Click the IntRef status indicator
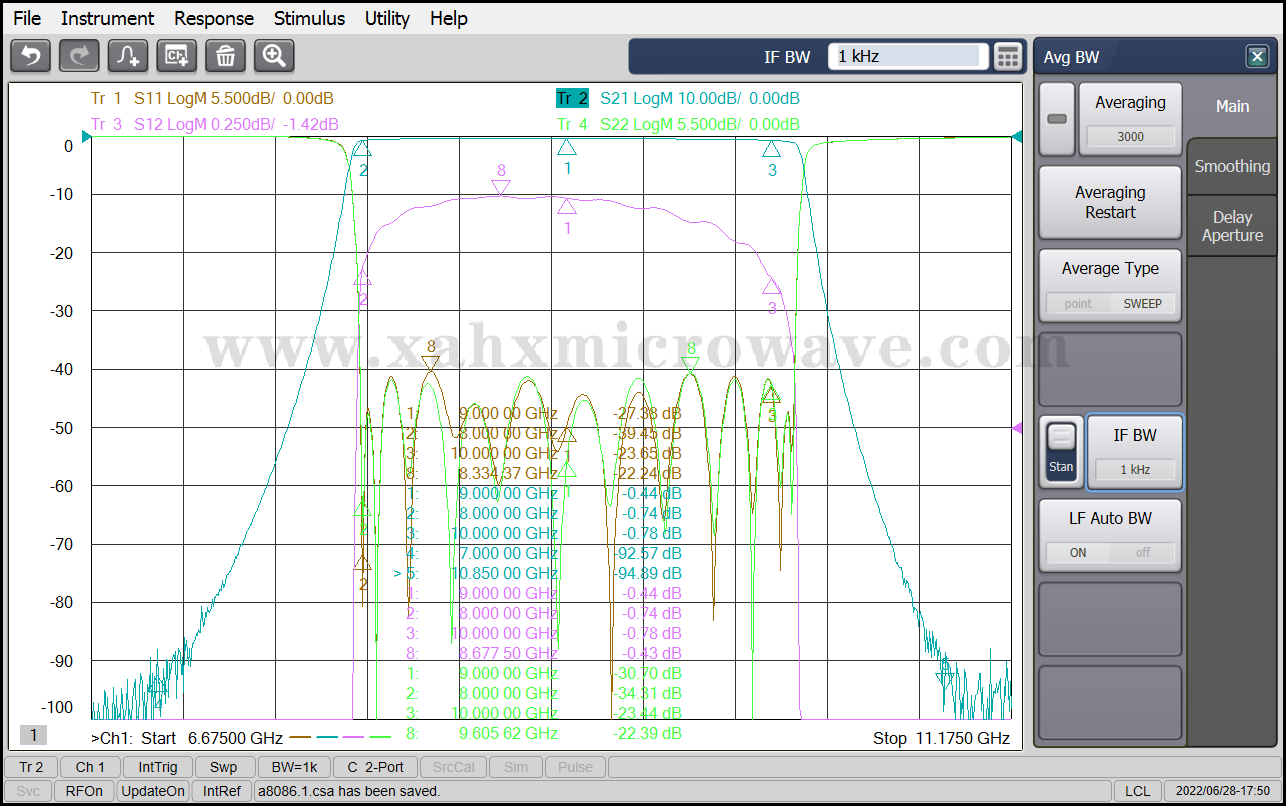Image resolution: width=1286 pixels, height=806 pixels. click(x=222, y=791)
